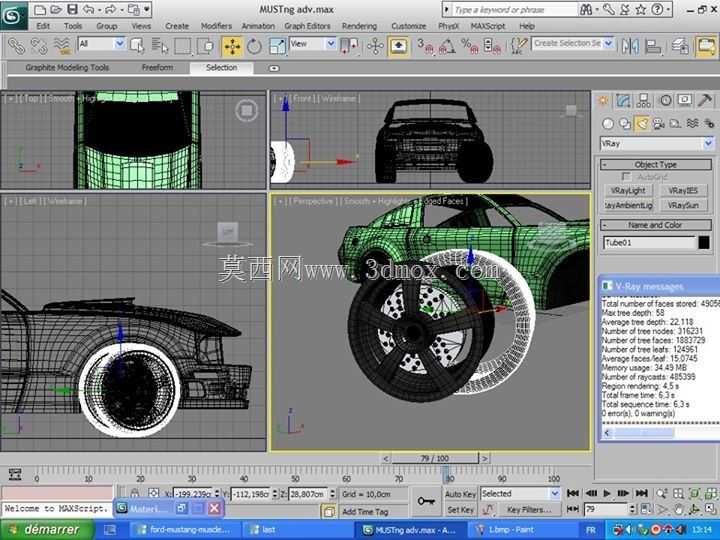Open the Graph Editors menu

(307, 26)
